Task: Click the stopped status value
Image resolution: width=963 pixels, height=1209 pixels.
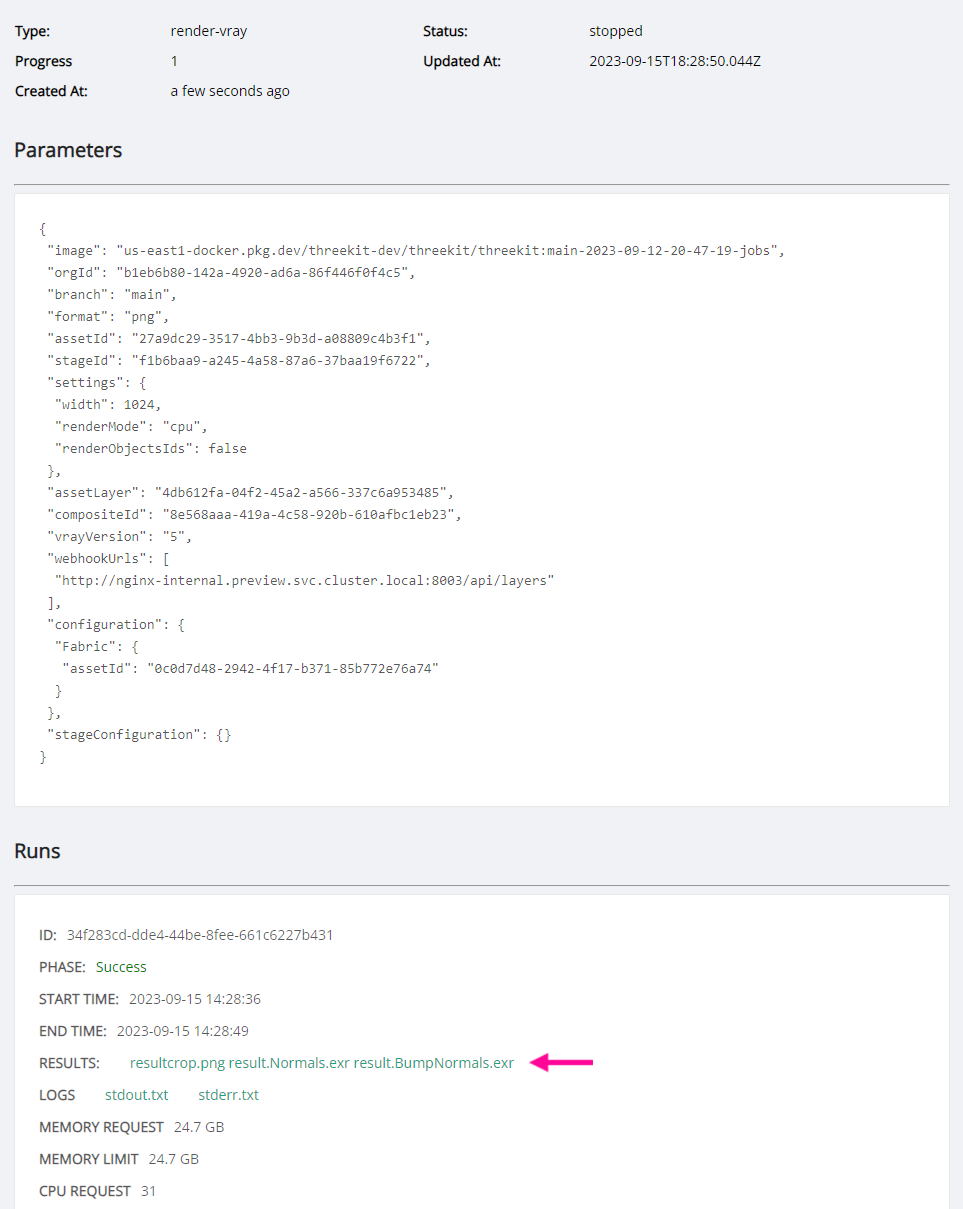Action: 616,31
